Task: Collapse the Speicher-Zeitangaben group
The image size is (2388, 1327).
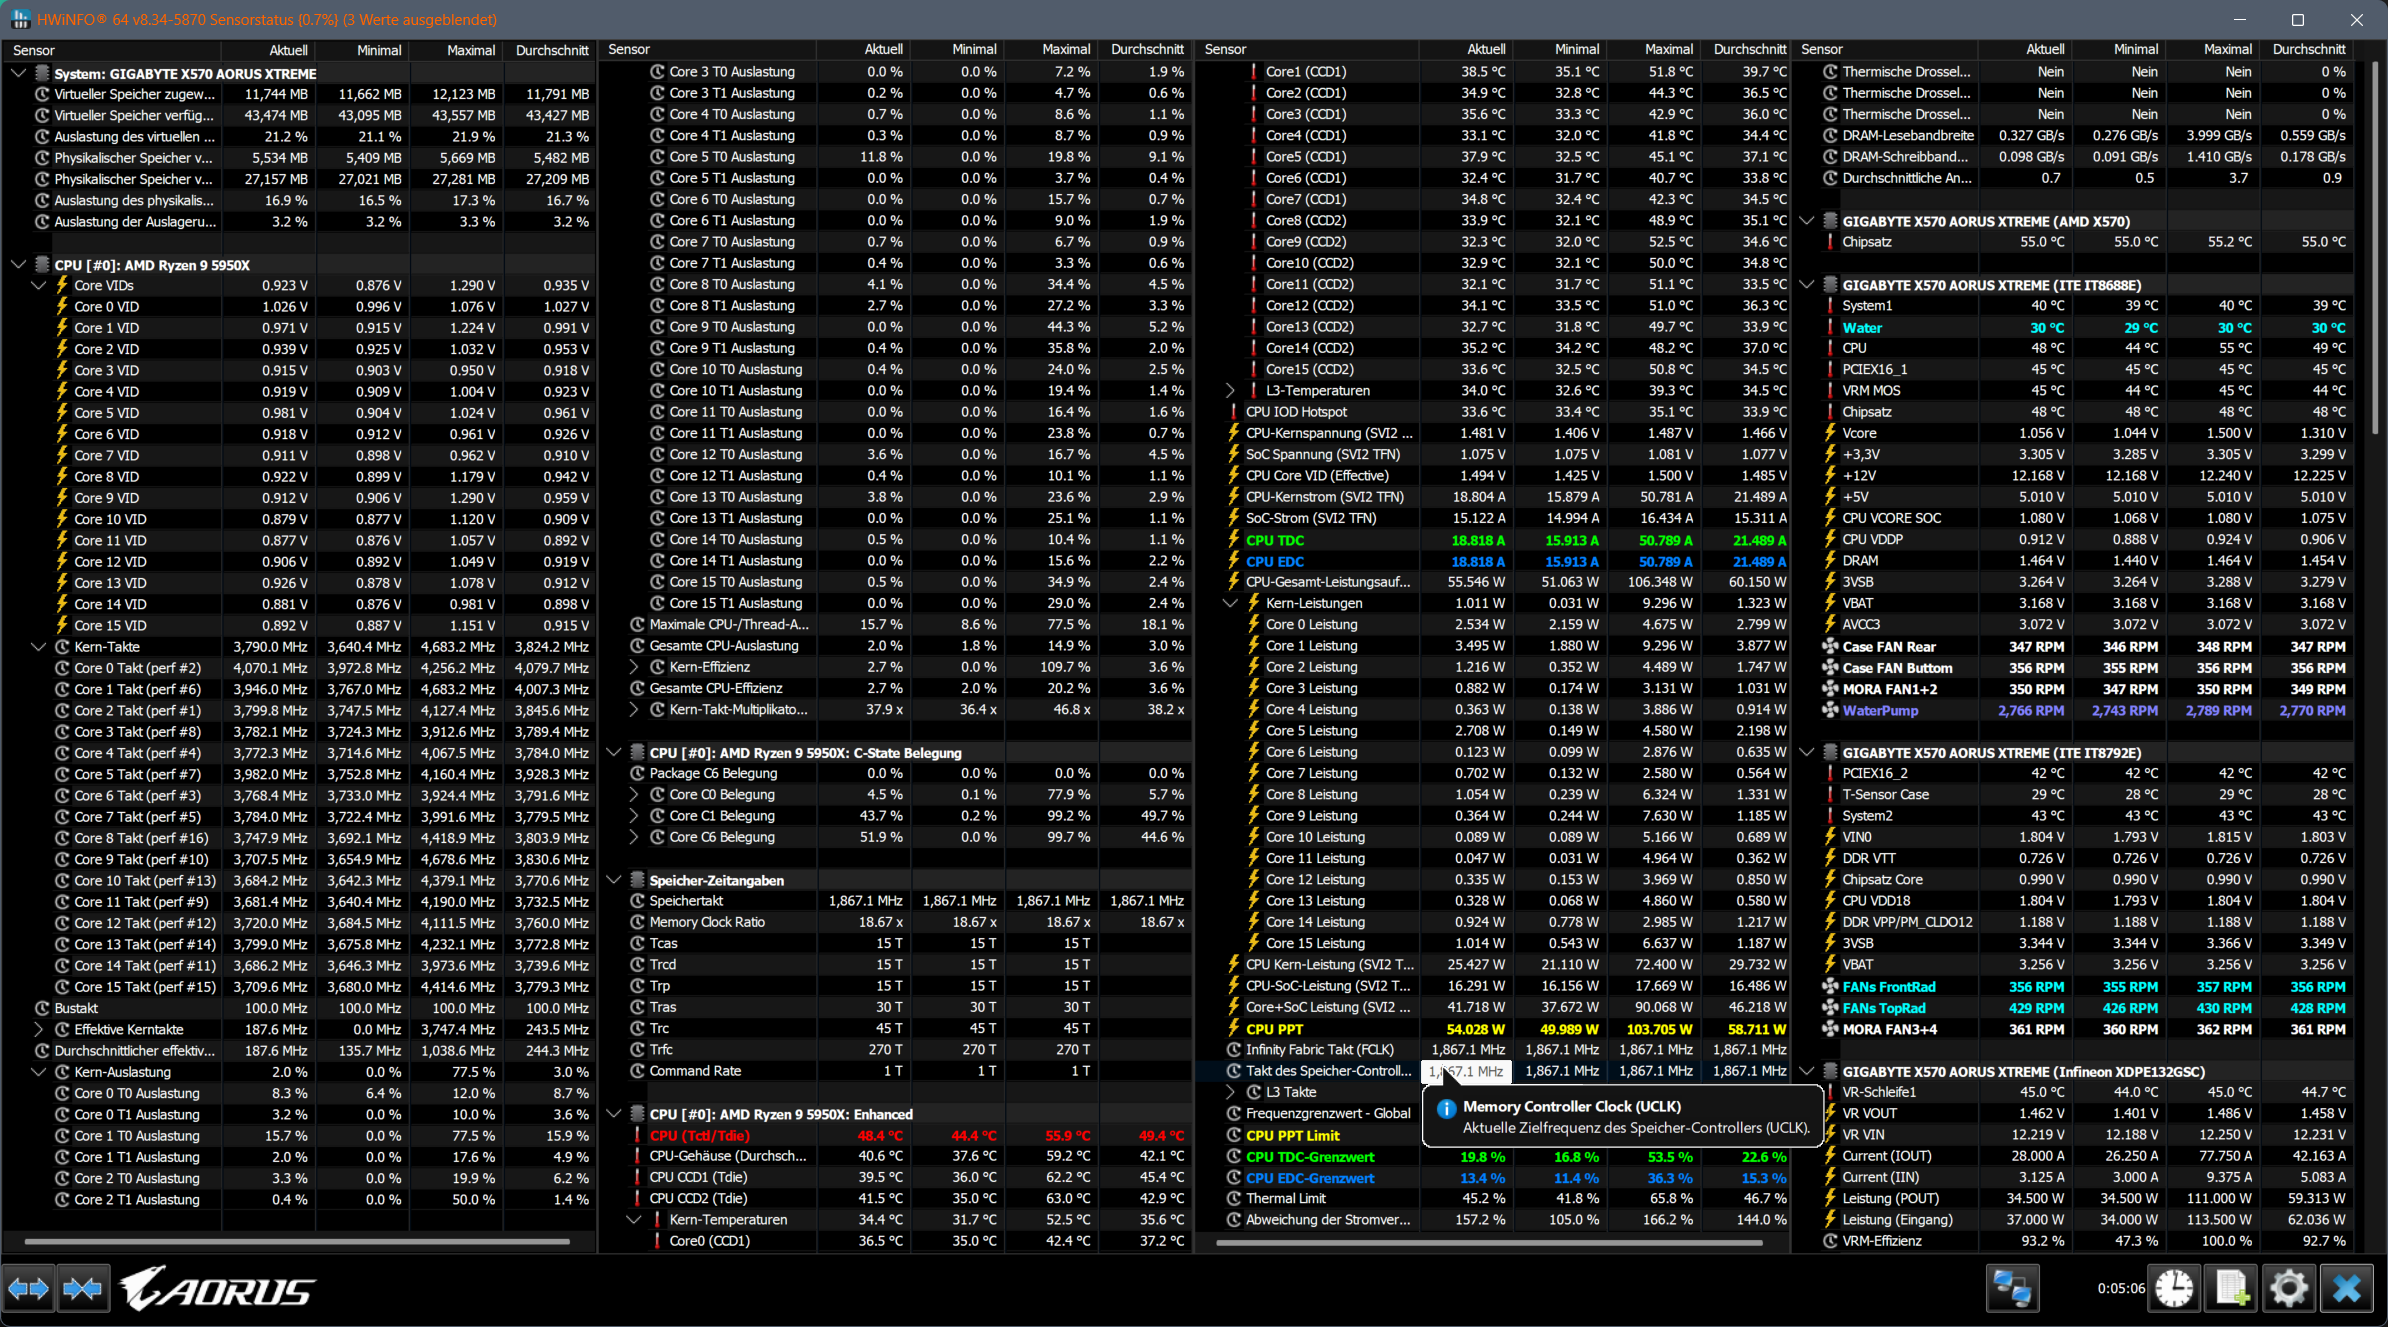Action: (614, 880)
